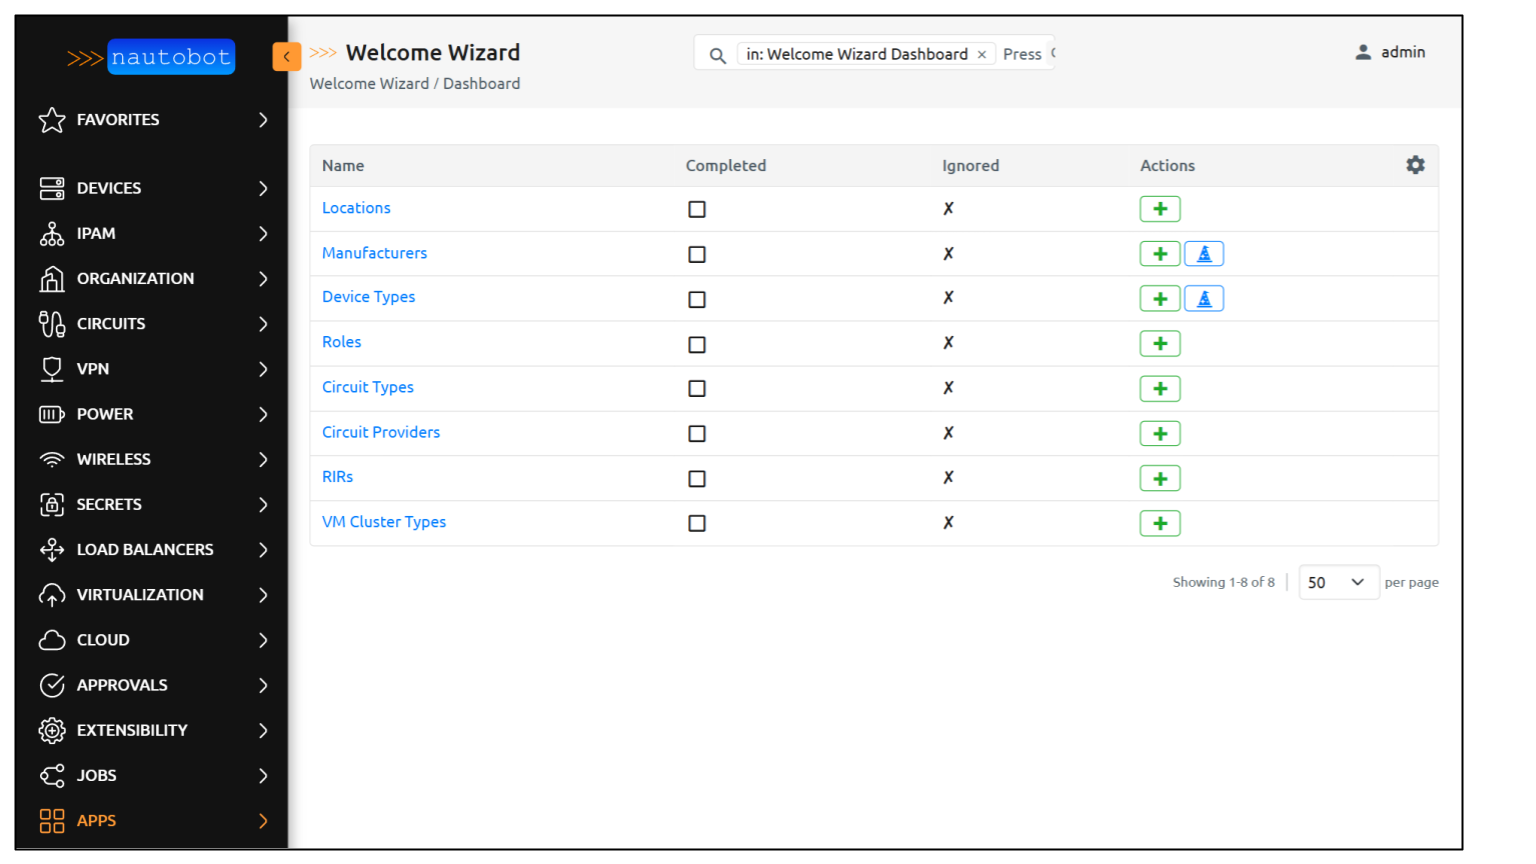Click the nautobot logo
This screenshot has height=864, width=1536.
[x=170, y=57]
